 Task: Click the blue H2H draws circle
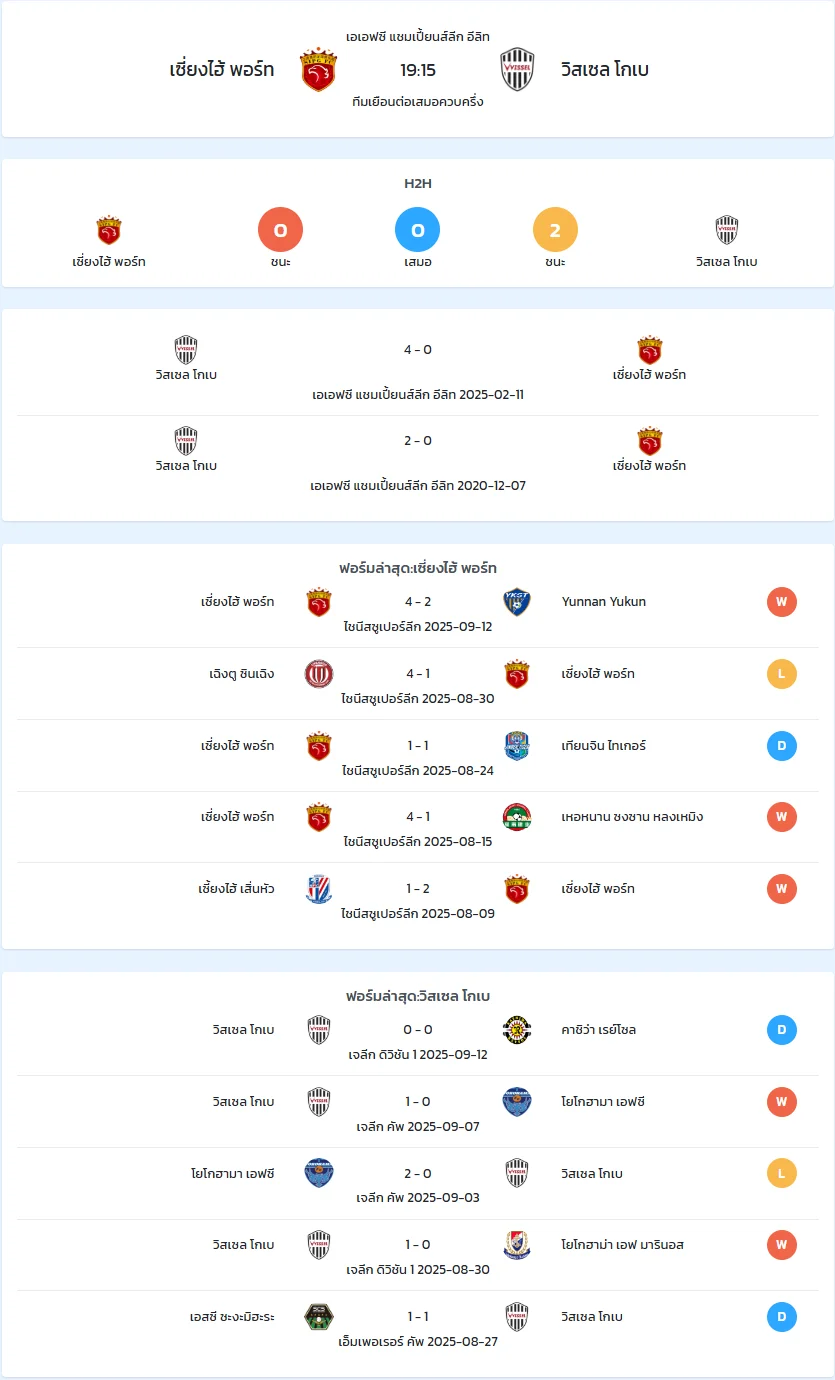point(417,230)
